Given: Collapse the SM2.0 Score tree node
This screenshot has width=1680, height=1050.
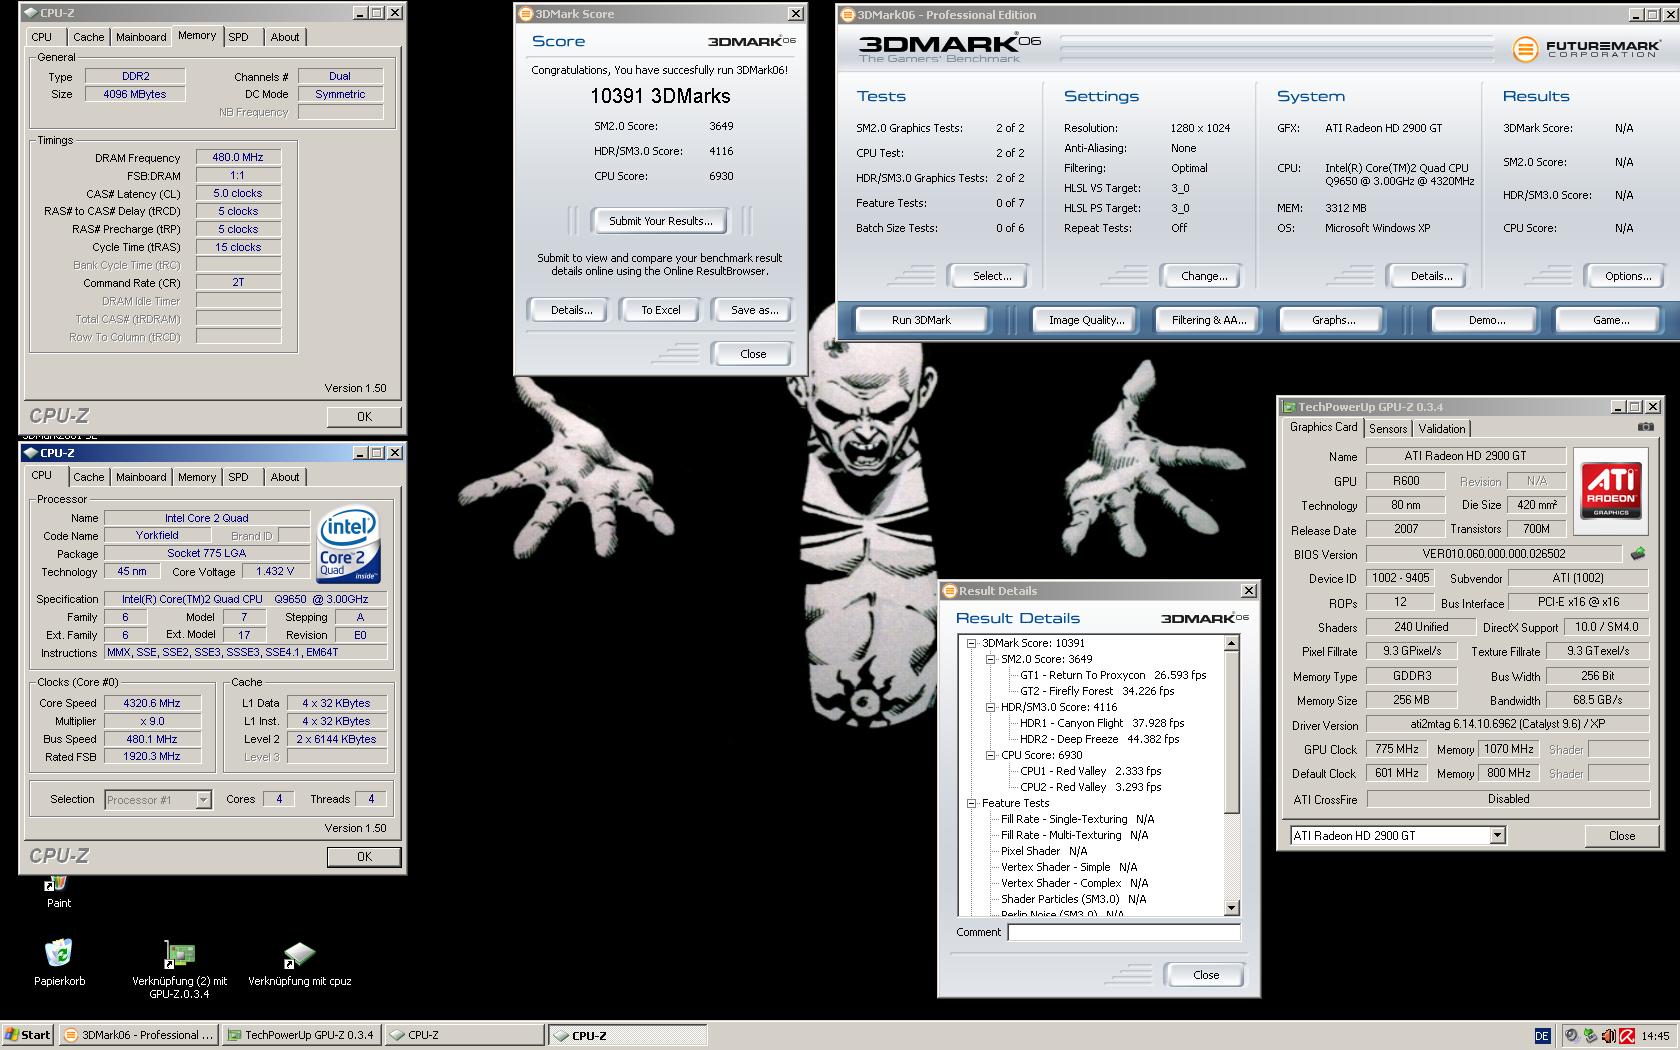Looking at the screenshot, I should 990,659.
